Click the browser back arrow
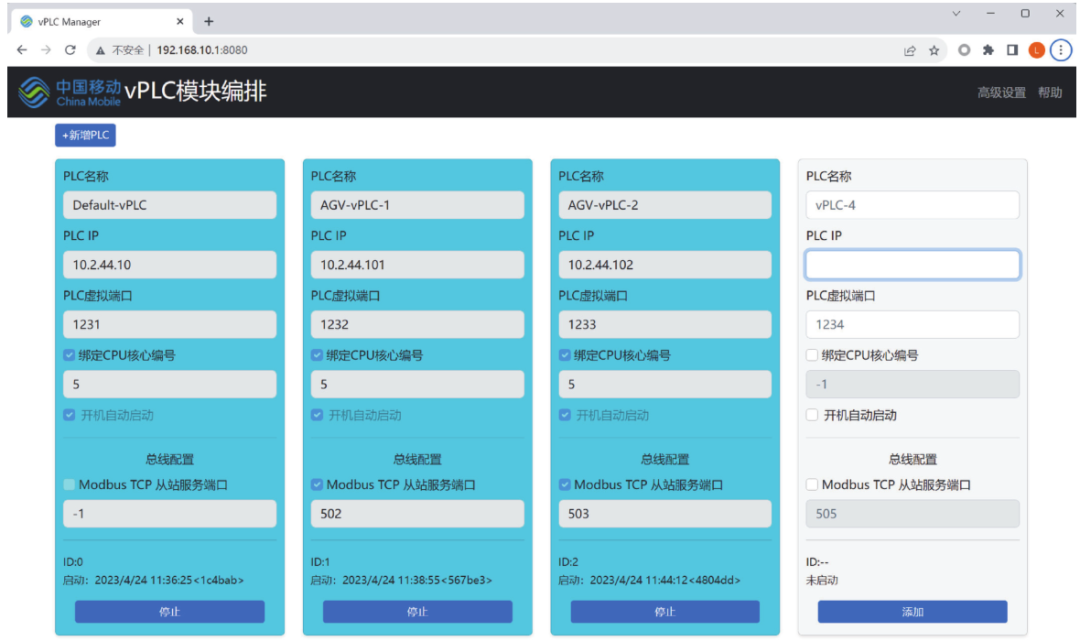Viewport: 1080px width, 641px height. coord(22,50)
